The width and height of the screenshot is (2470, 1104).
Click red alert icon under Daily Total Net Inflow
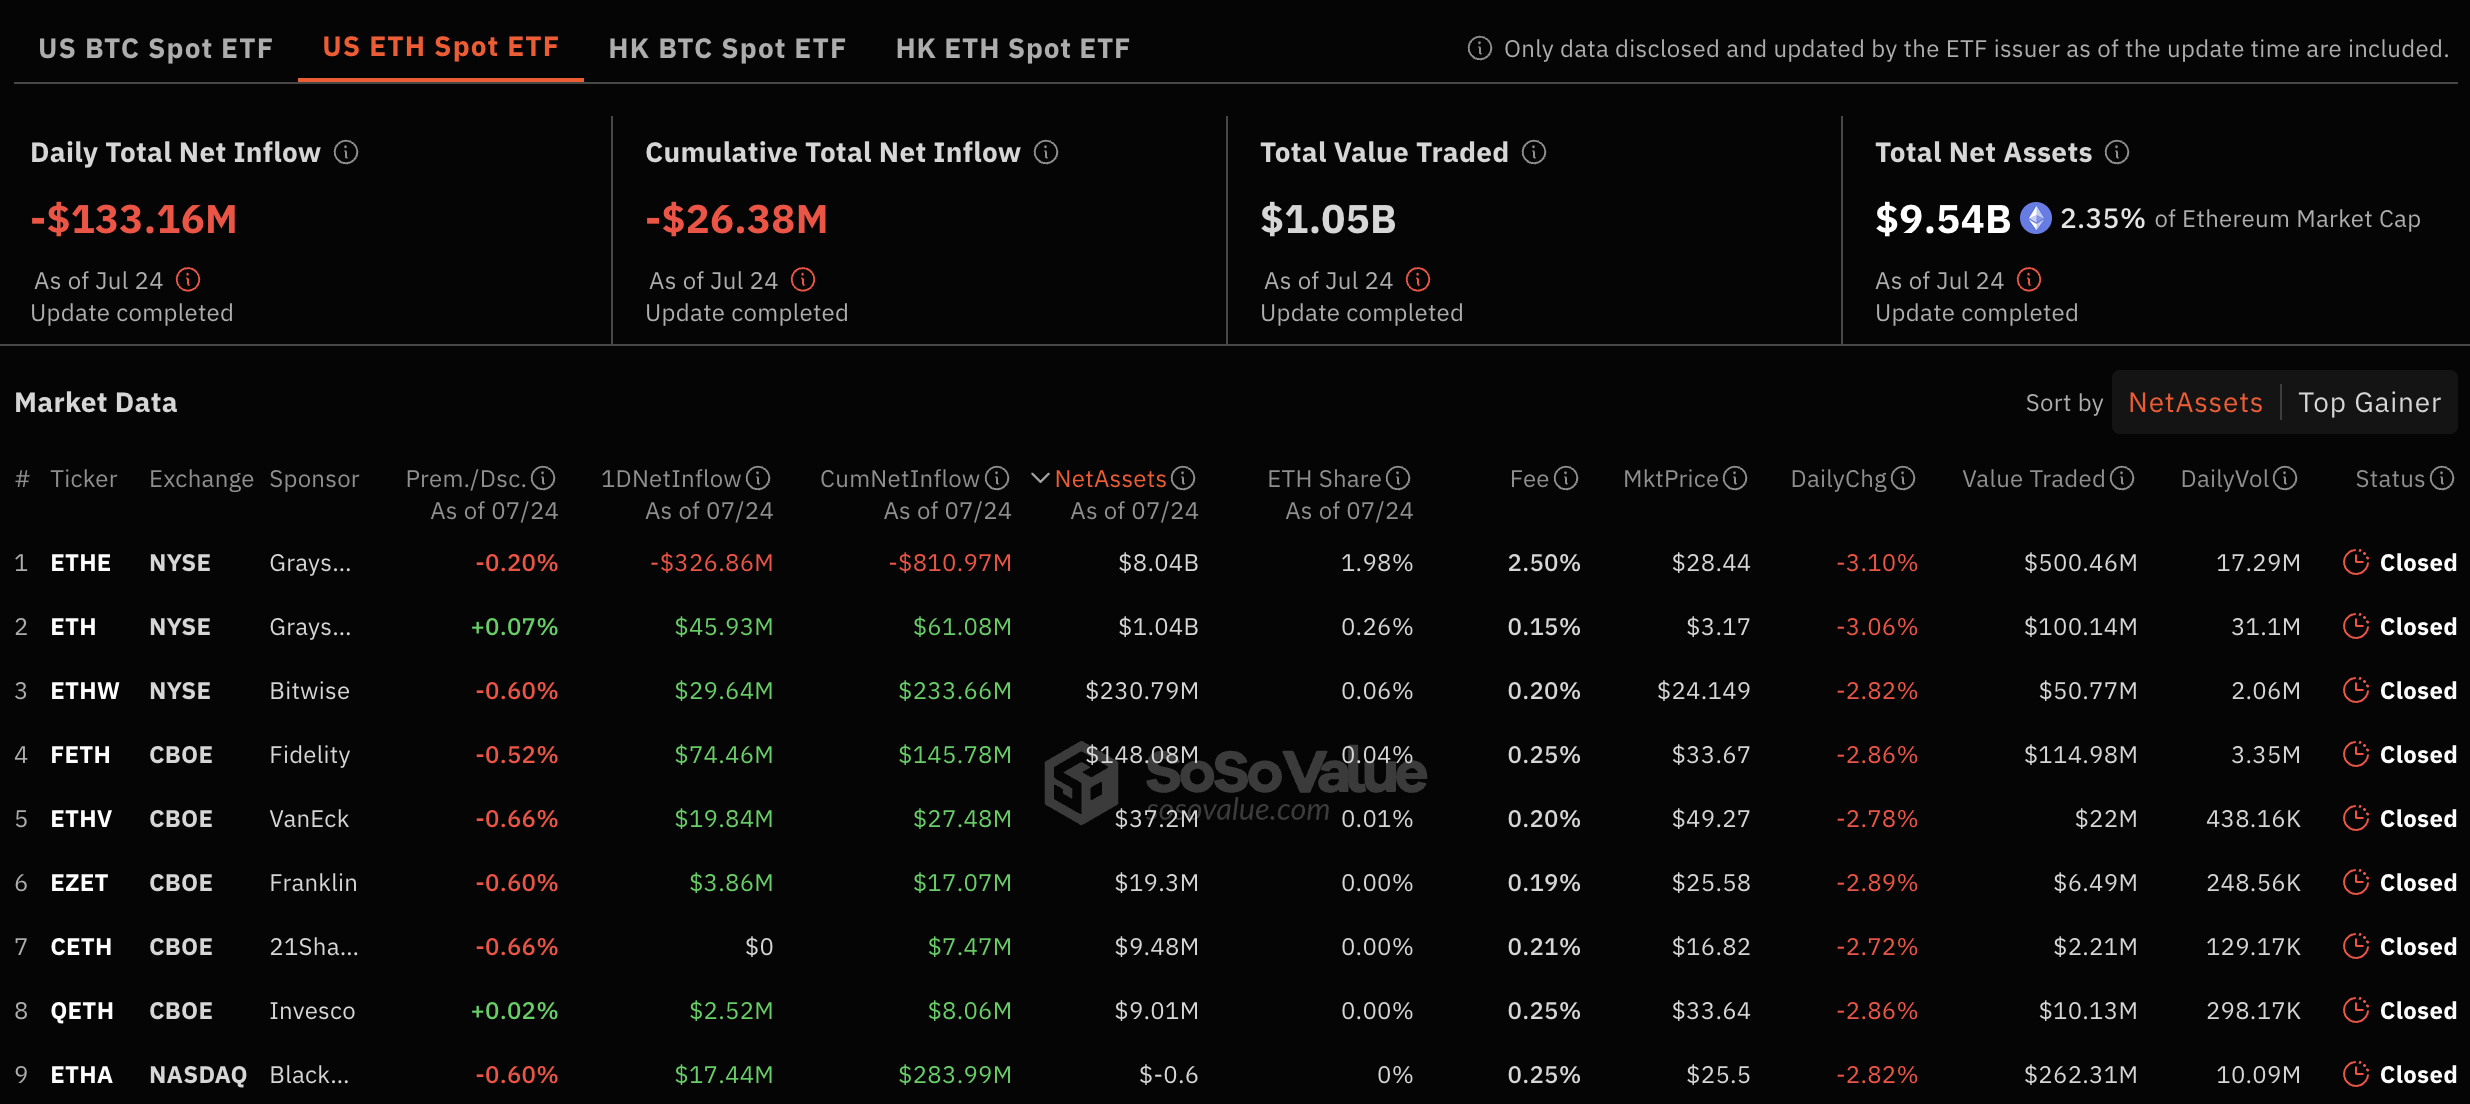coord(188,279)
